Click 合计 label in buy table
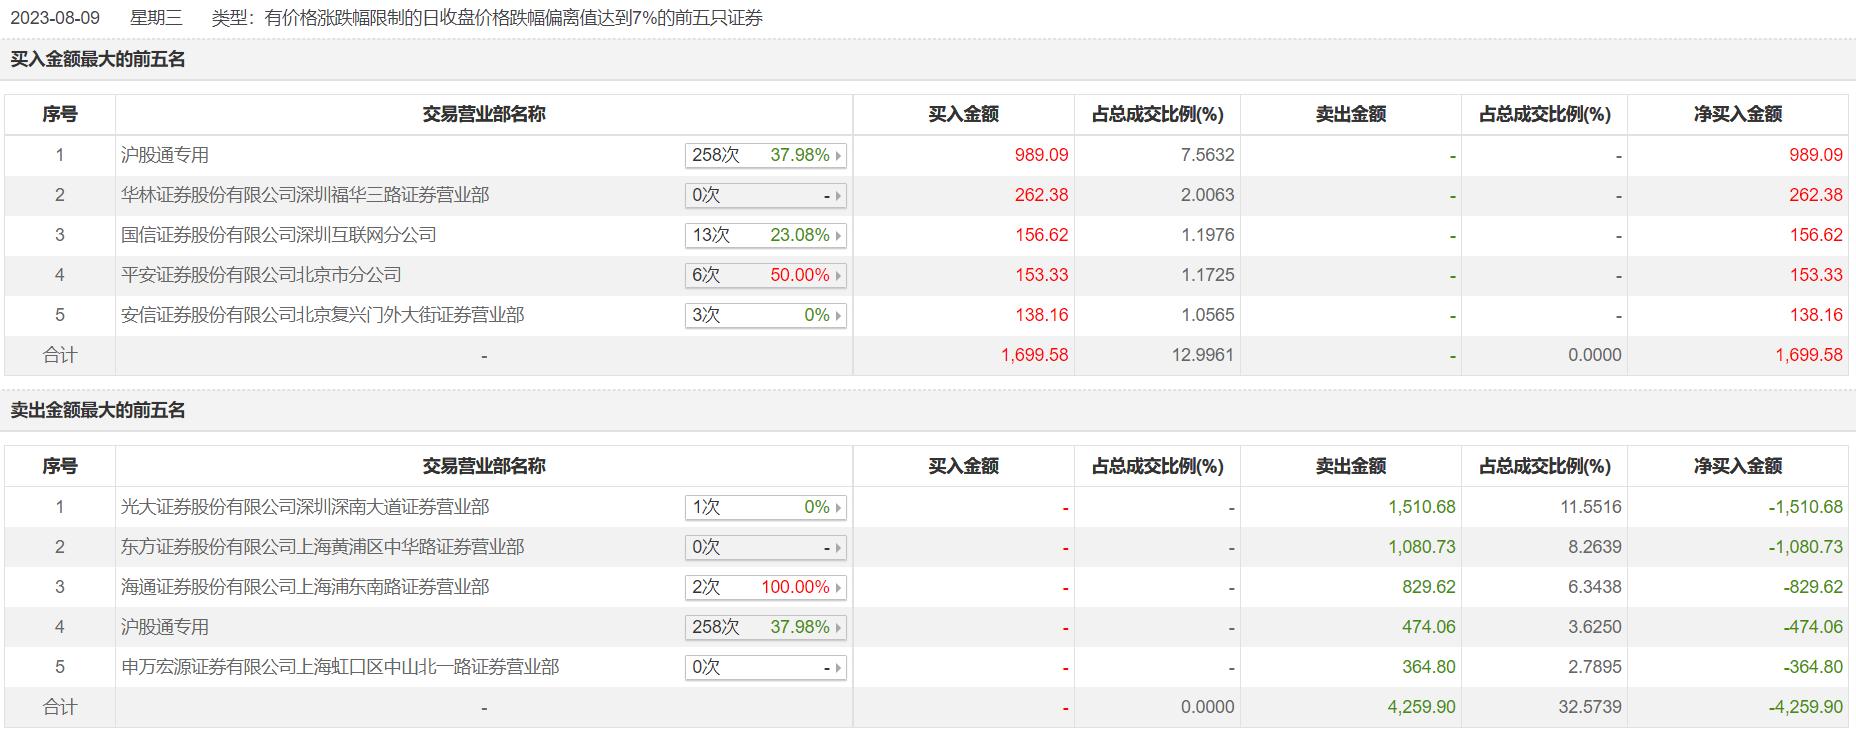Screen dimensions: 1856x731 tap(60, 355)
